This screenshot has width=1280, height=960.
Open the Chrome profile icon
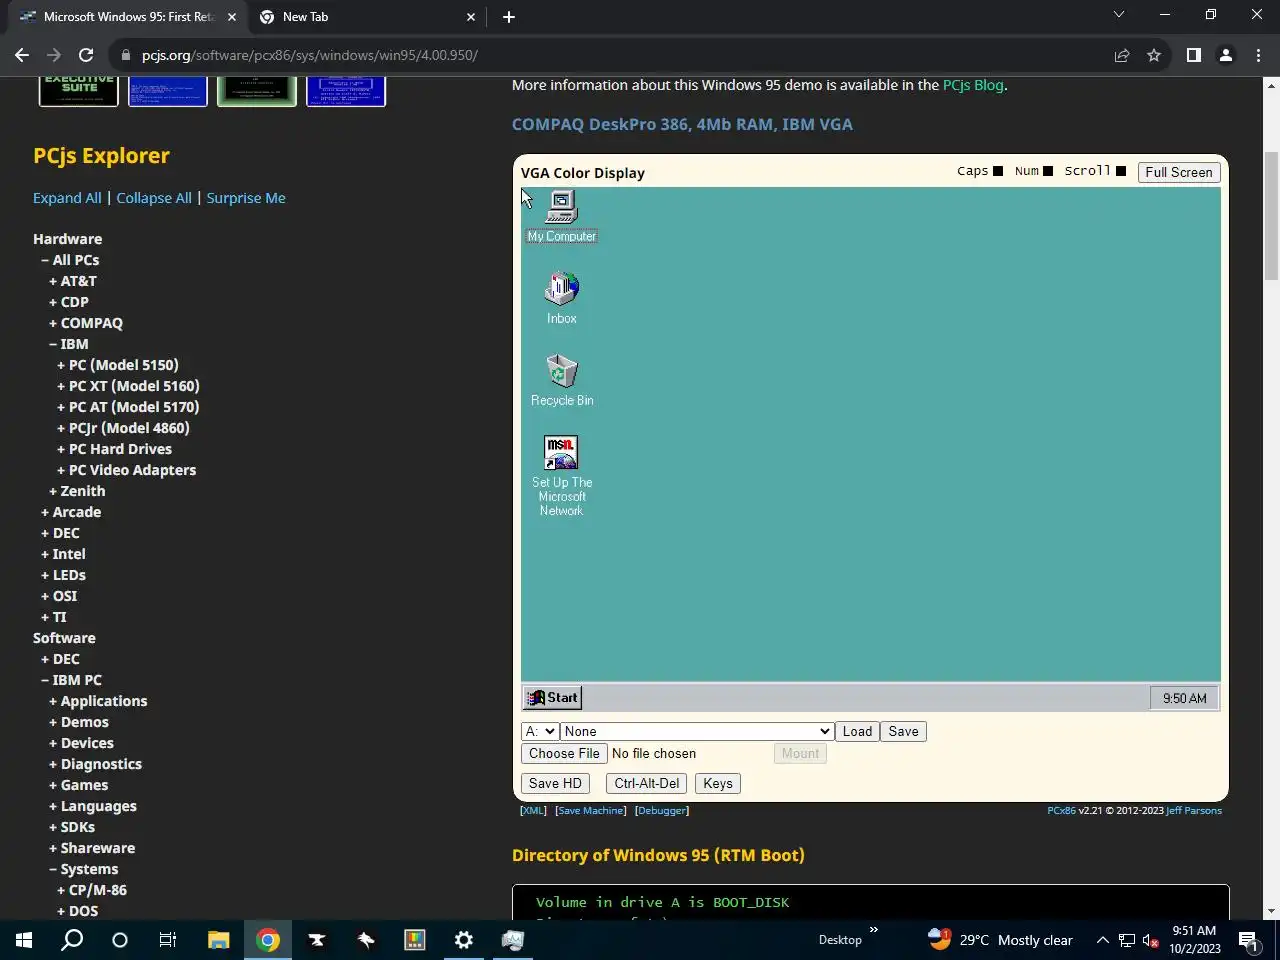click(x=1225, y=55)
